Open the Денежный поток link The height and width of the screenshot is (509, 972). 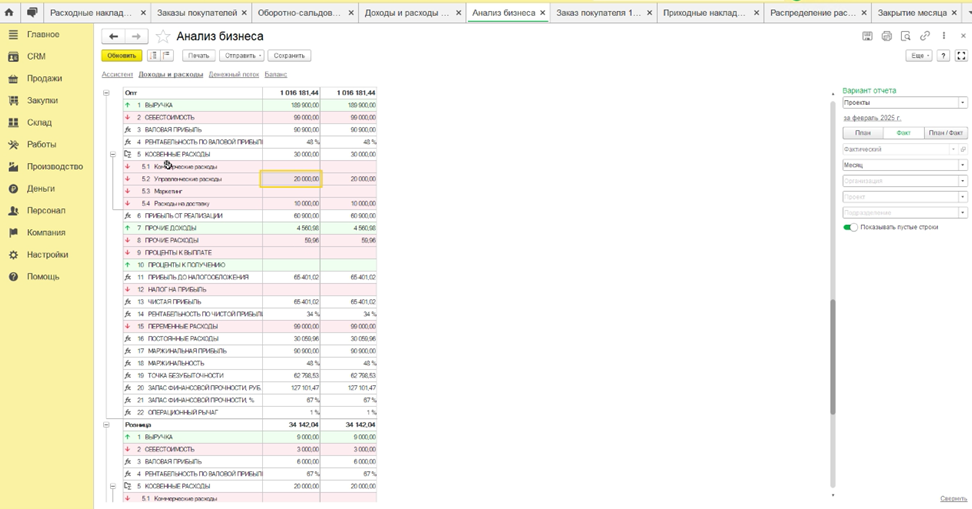pyautogui.click(x=234, y=74)
